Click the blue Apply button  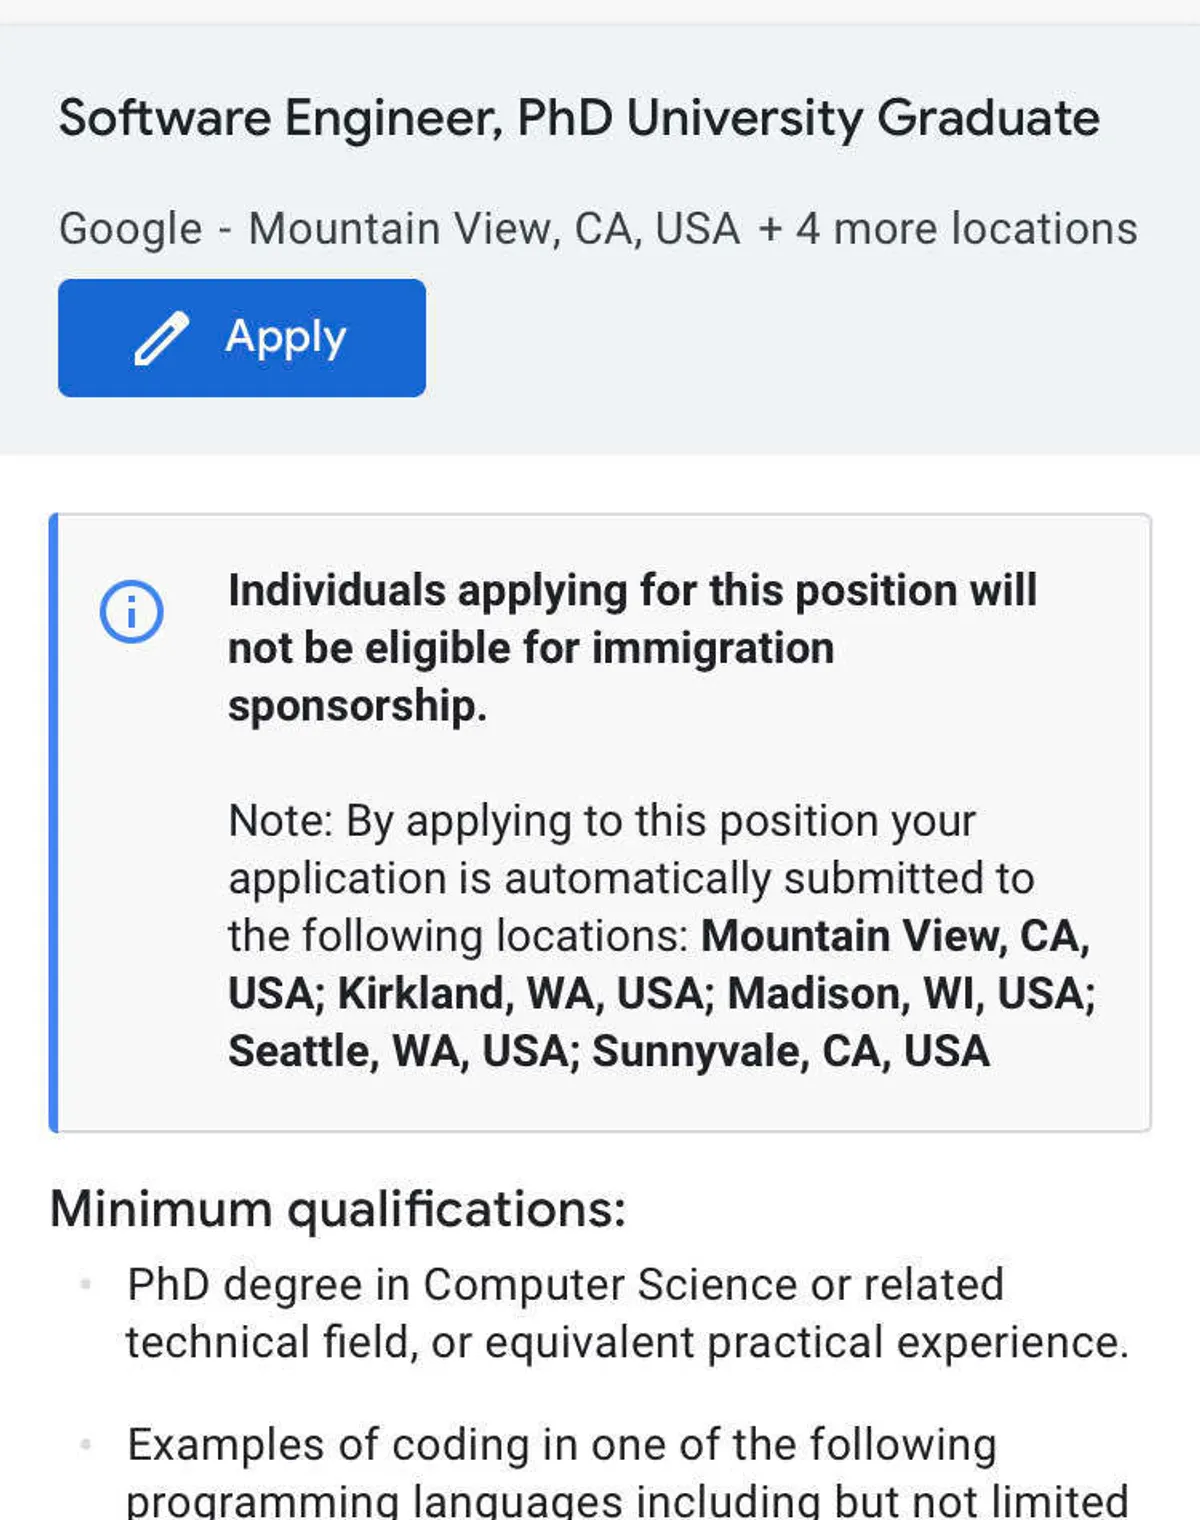tap(242, 338)
